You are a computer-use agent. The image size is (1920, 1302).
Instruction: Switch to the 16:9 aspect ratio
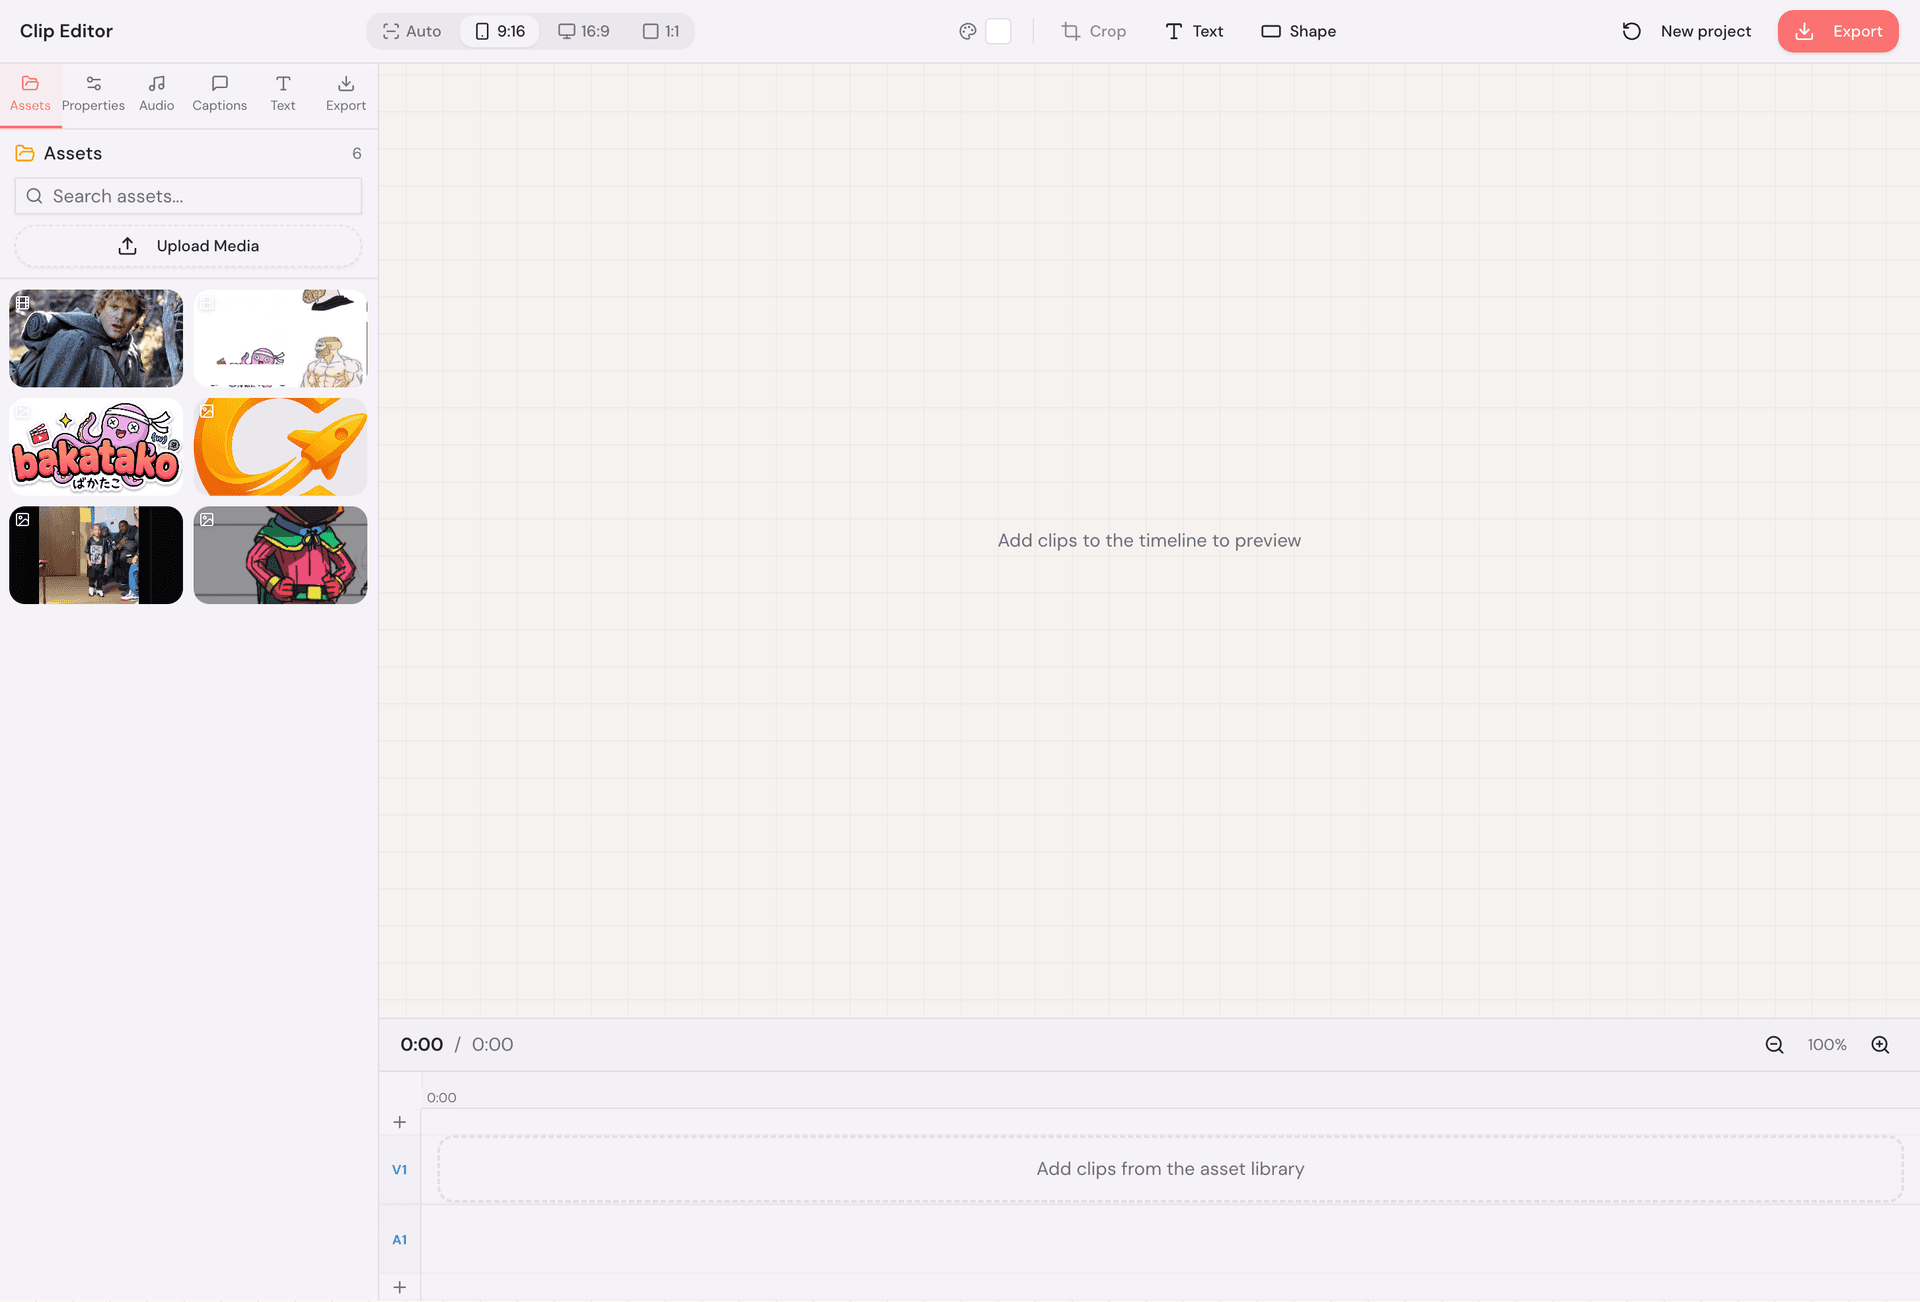point(583,31)
